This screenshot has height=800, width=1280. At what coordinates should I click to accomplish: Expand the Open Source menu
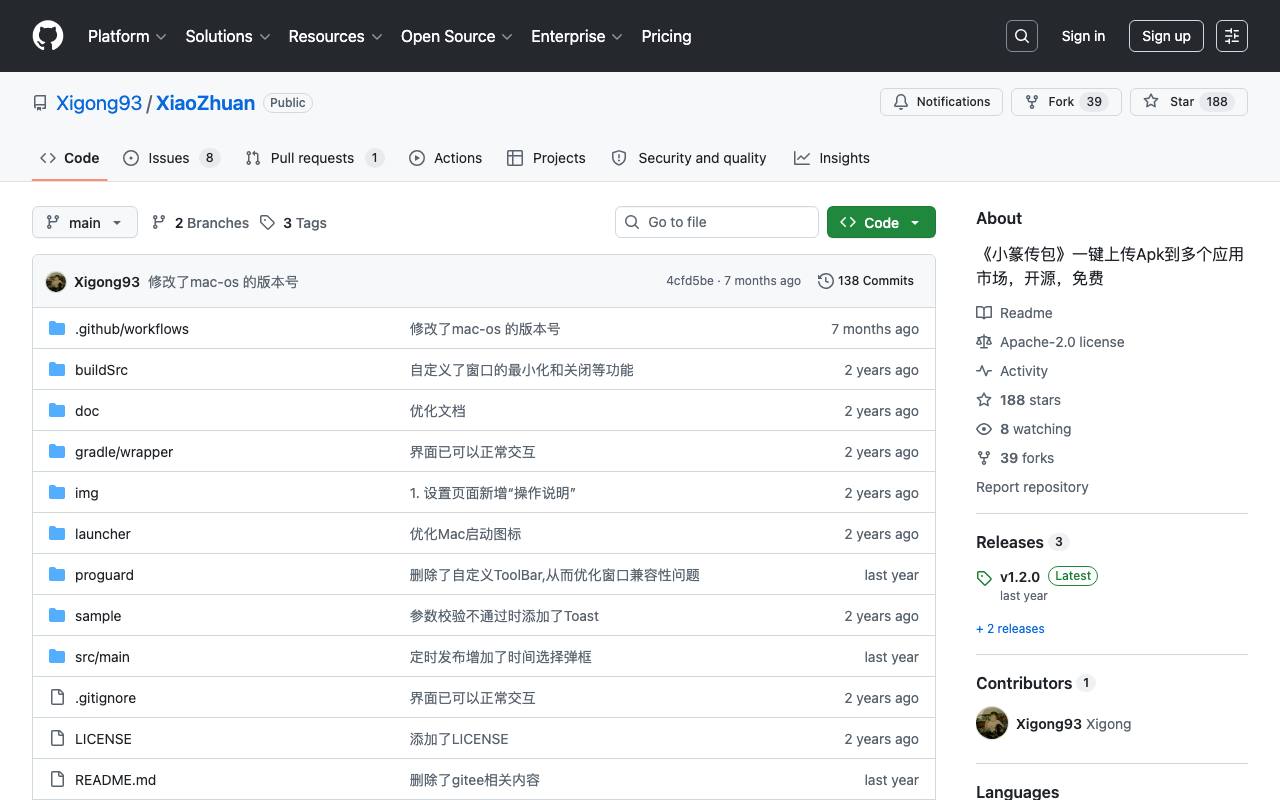(x=457, y=36)
